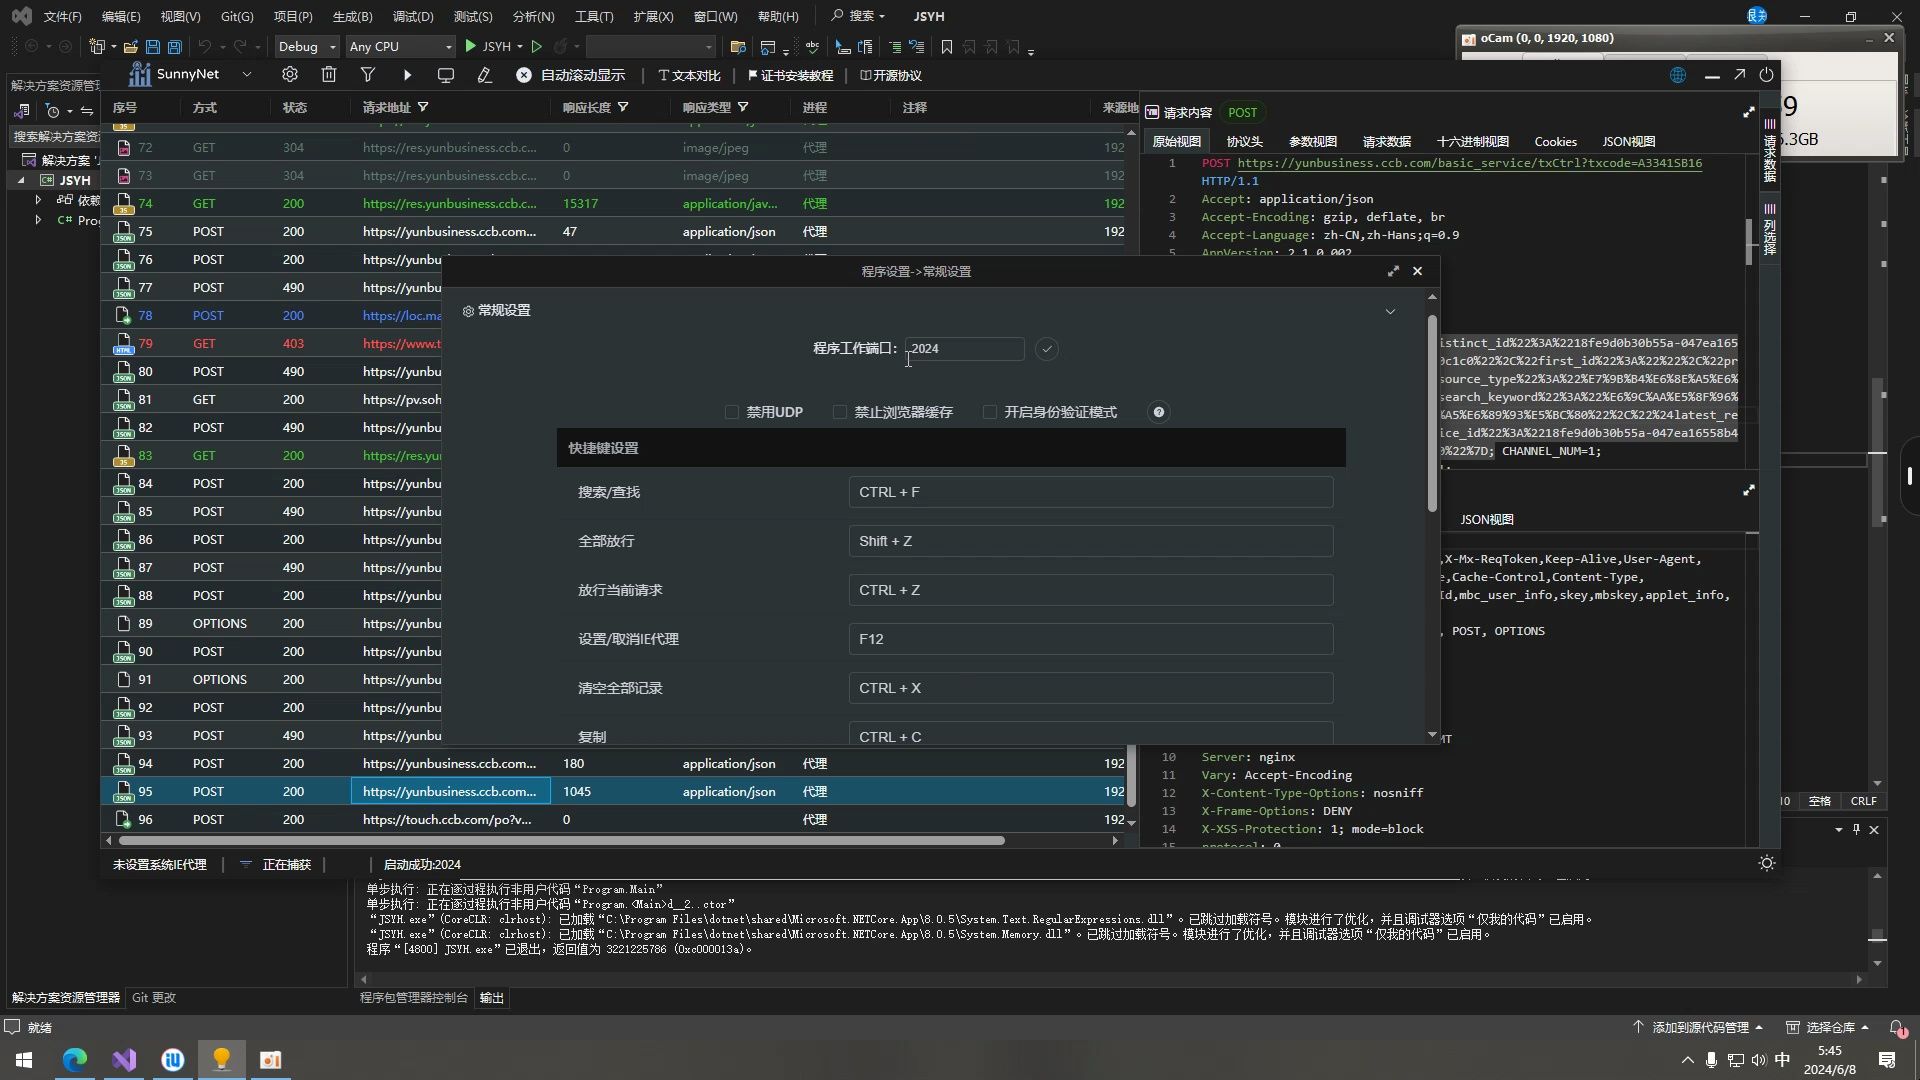
Task: Click the 程序工作端口 input field
Action: click(x=964, y=349)
